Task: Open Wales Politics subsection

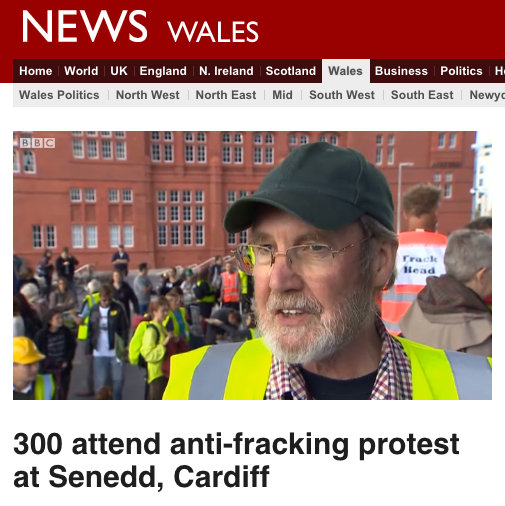Action: [x=59, y=95]
